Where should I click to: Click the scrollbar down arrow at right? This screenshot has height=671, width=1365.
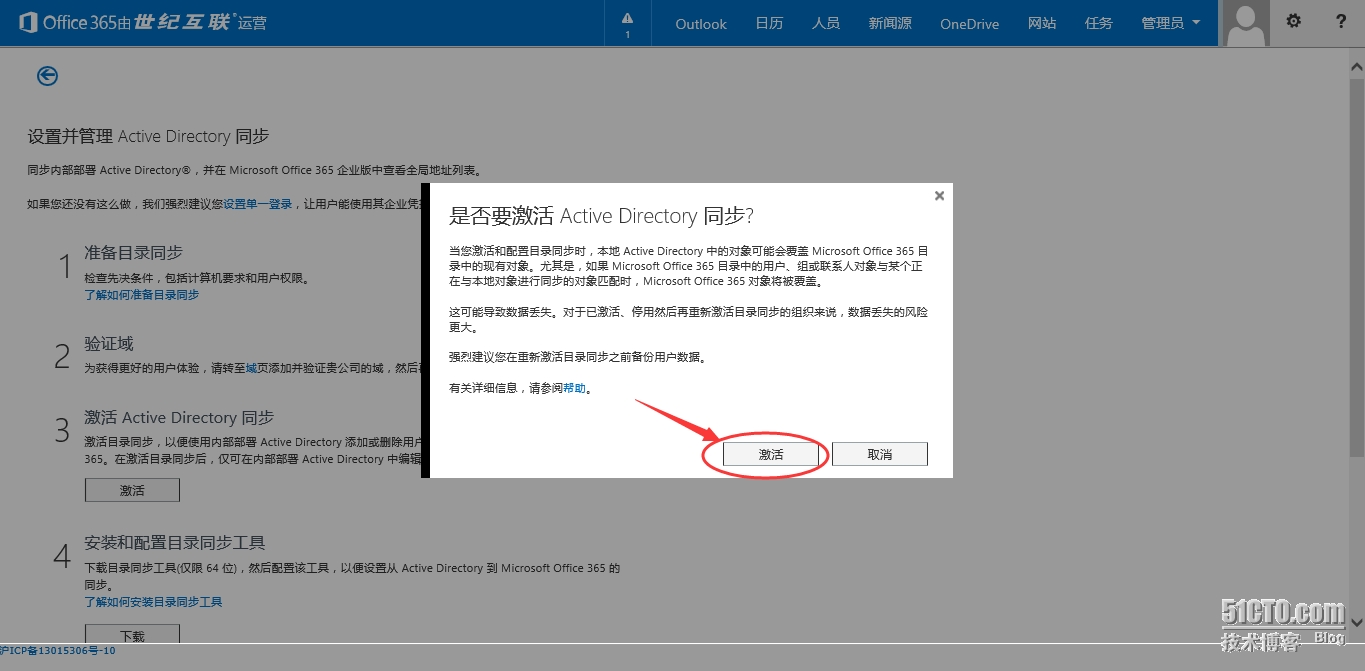(x=1356, y=620)
